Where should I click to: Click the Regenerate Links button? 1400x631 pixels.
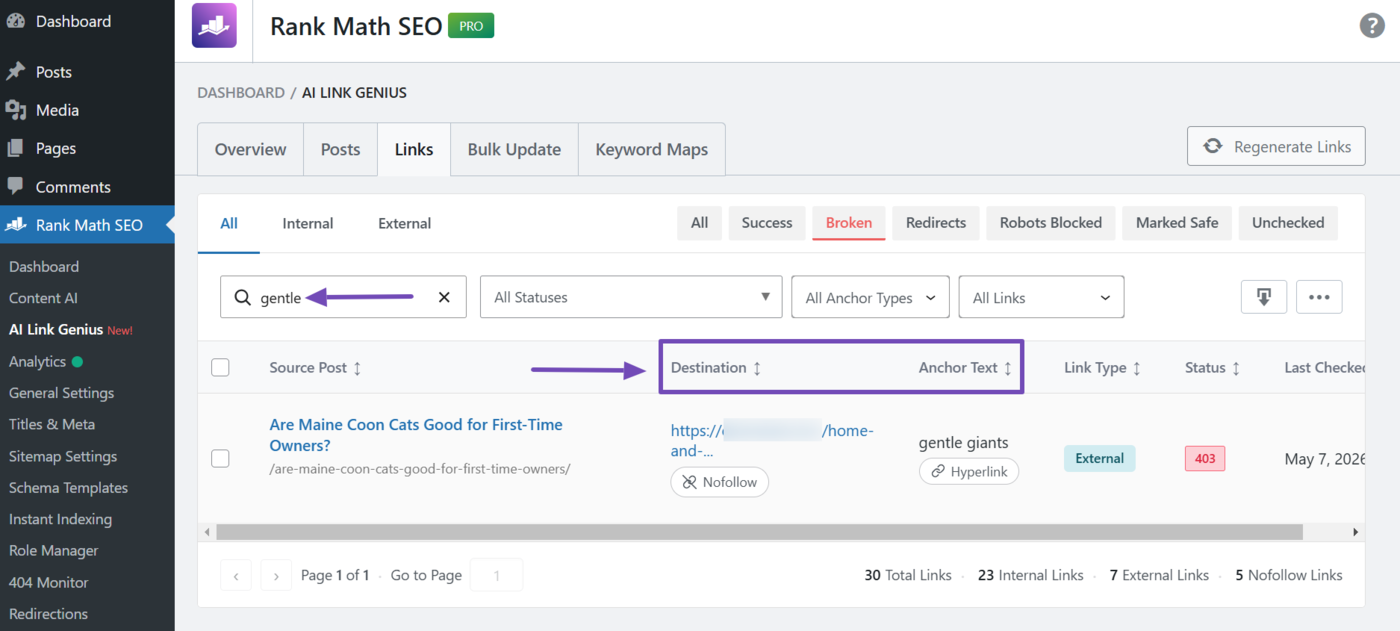pos(1276,146)
